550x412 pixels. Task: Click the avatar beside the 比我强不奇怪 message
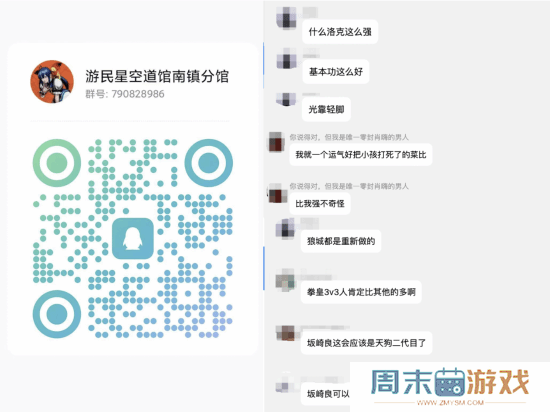(x=276, y=194)
